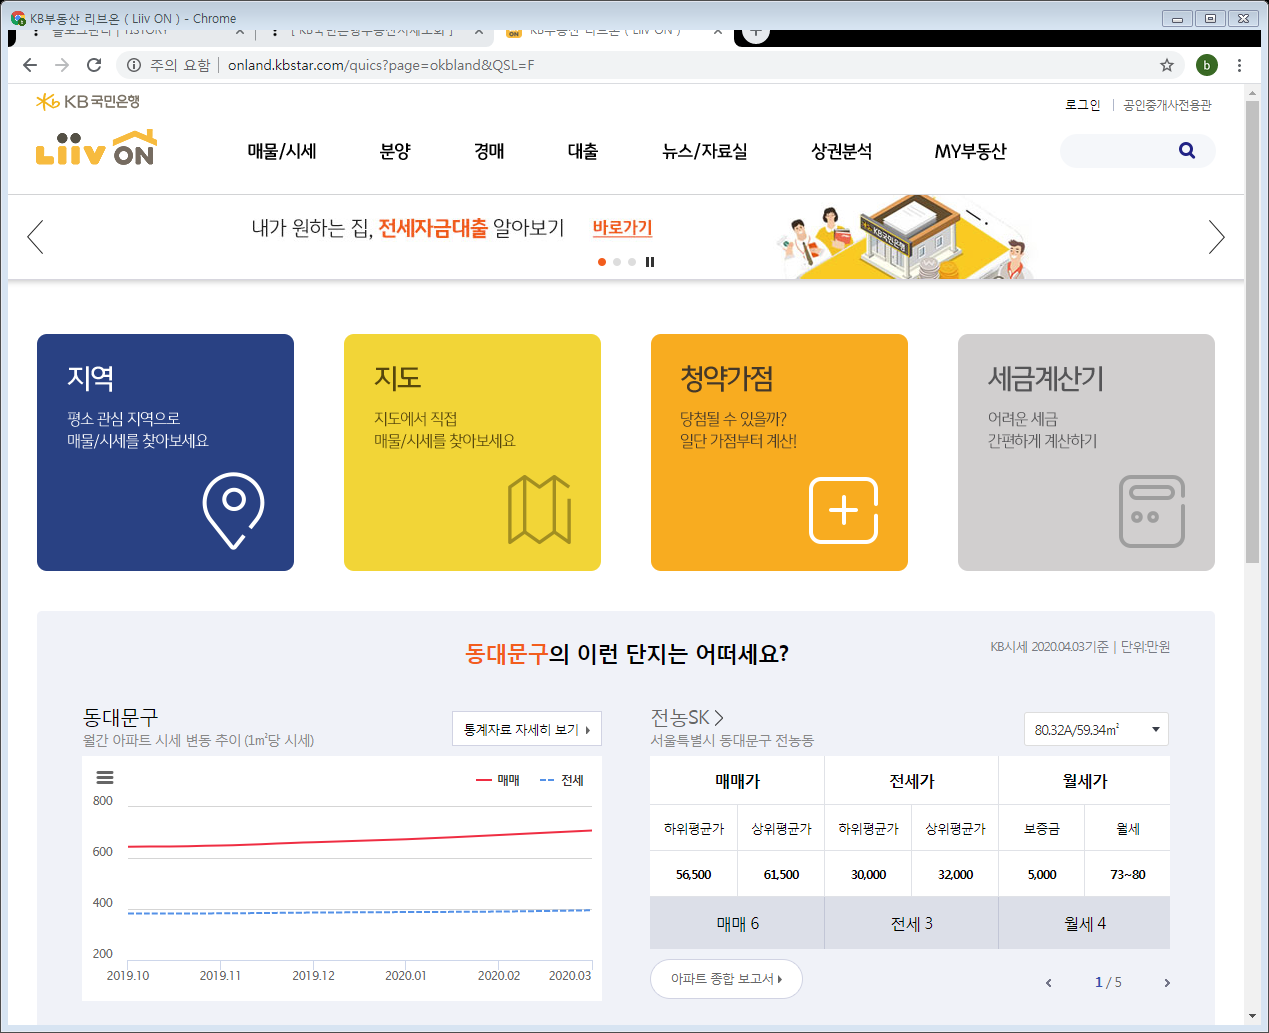
Task: Click the browser back arrow
Action: [x=30, y=65]
